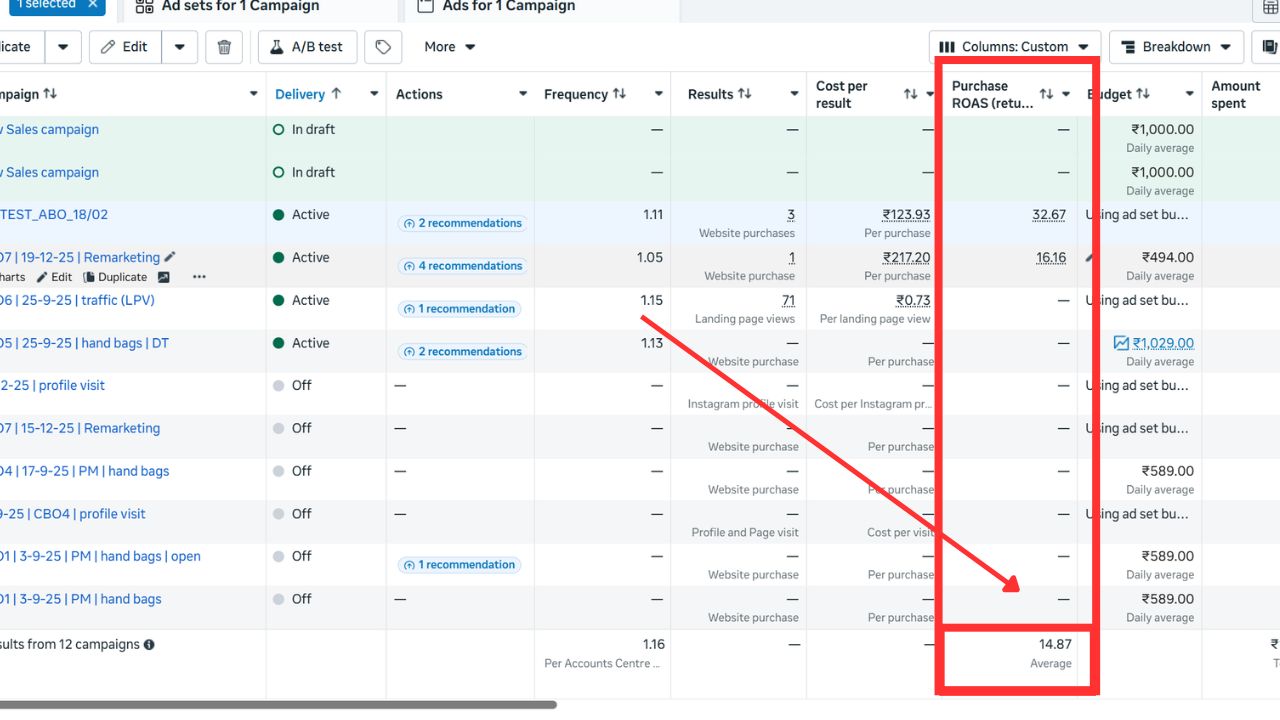
Task: View '1 recommendation' on the traffic (LPV) row
Action: 460,309
